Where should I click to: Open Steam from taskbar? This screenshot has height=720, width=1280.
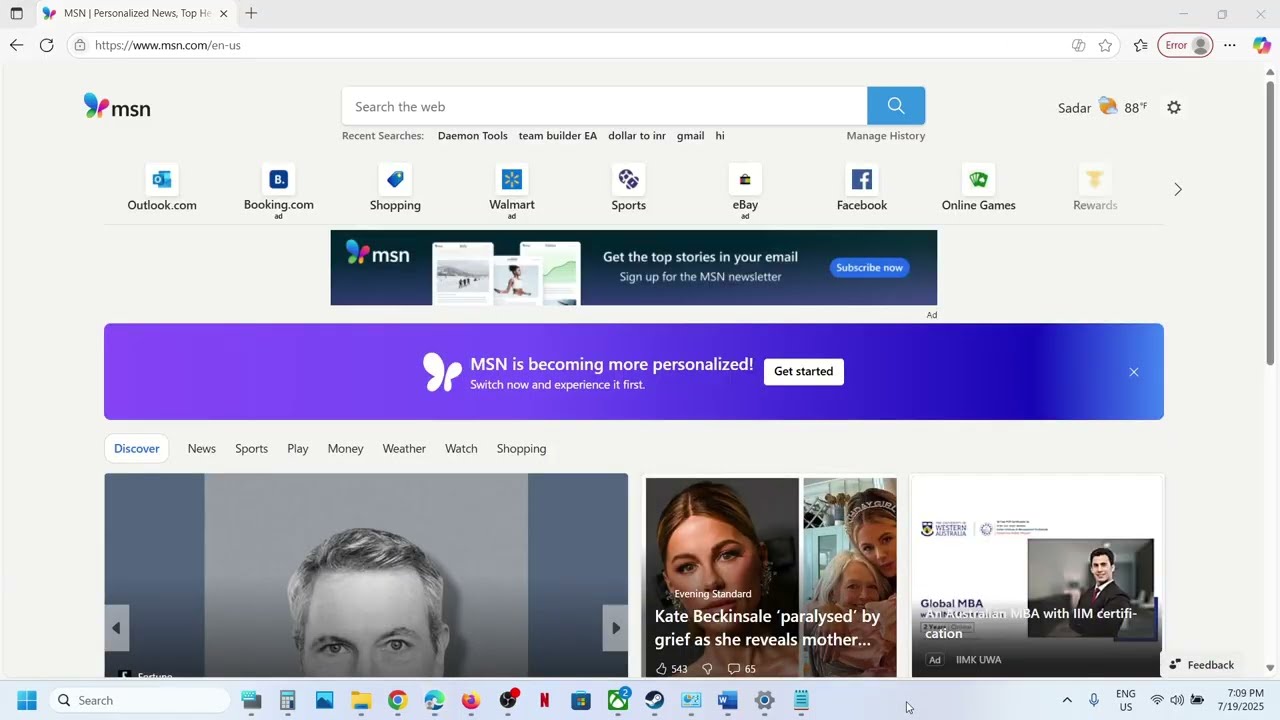tap(655, 700)
